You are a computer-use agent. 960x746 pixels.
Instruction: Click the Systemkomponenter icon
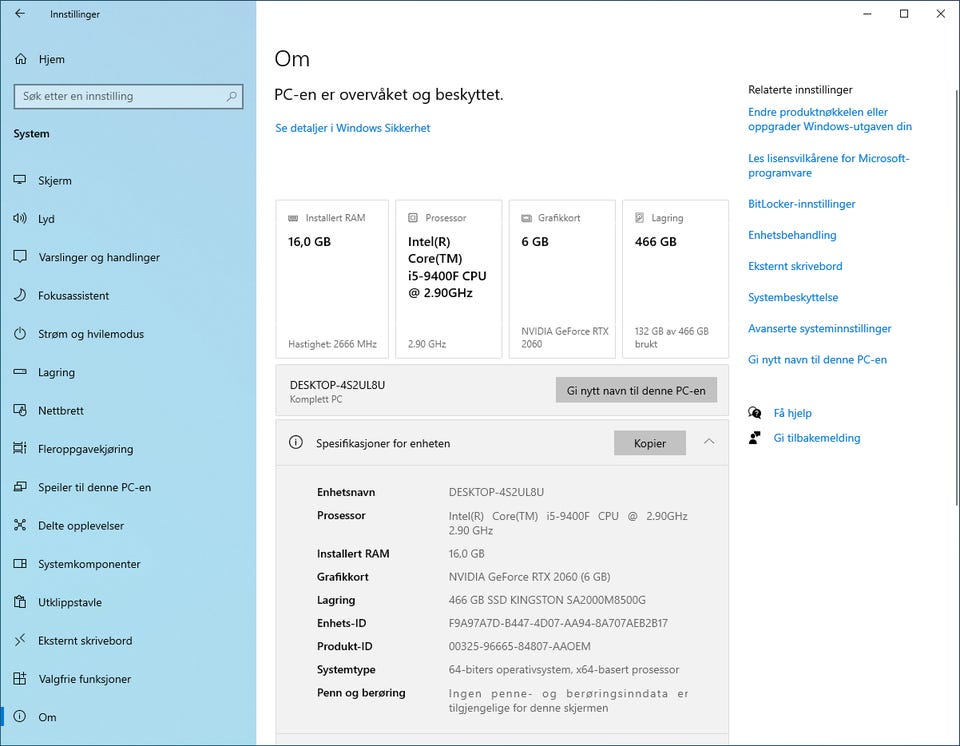coord(20,563)
